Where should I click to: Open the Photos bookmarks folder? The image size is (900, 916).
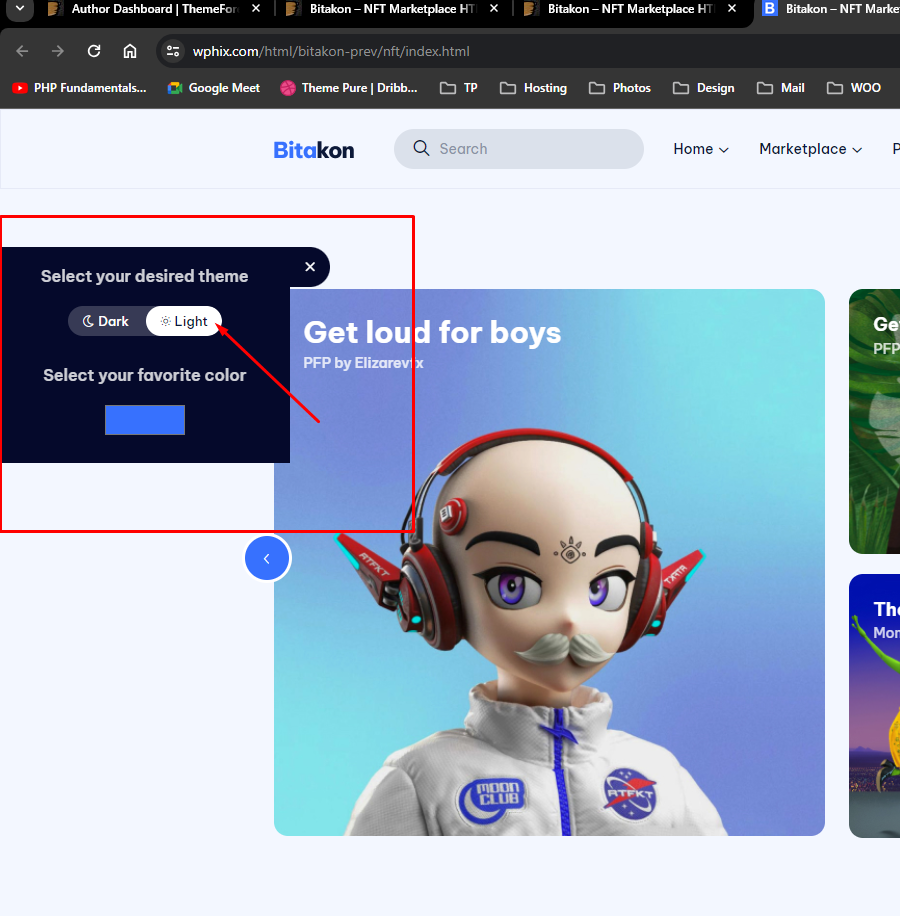tap(620, 88)
